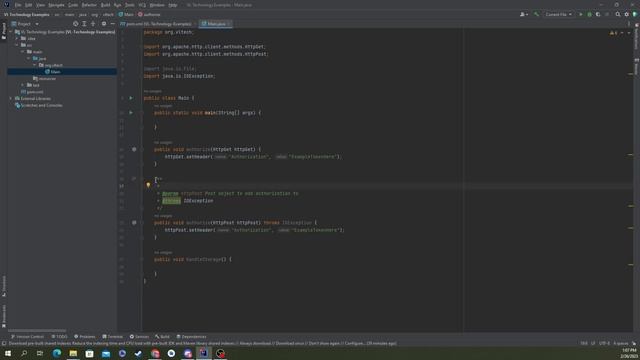Select the resources folder
This screenshot has height=360, width=640.
pyautogui.click(x=44, y=78)
